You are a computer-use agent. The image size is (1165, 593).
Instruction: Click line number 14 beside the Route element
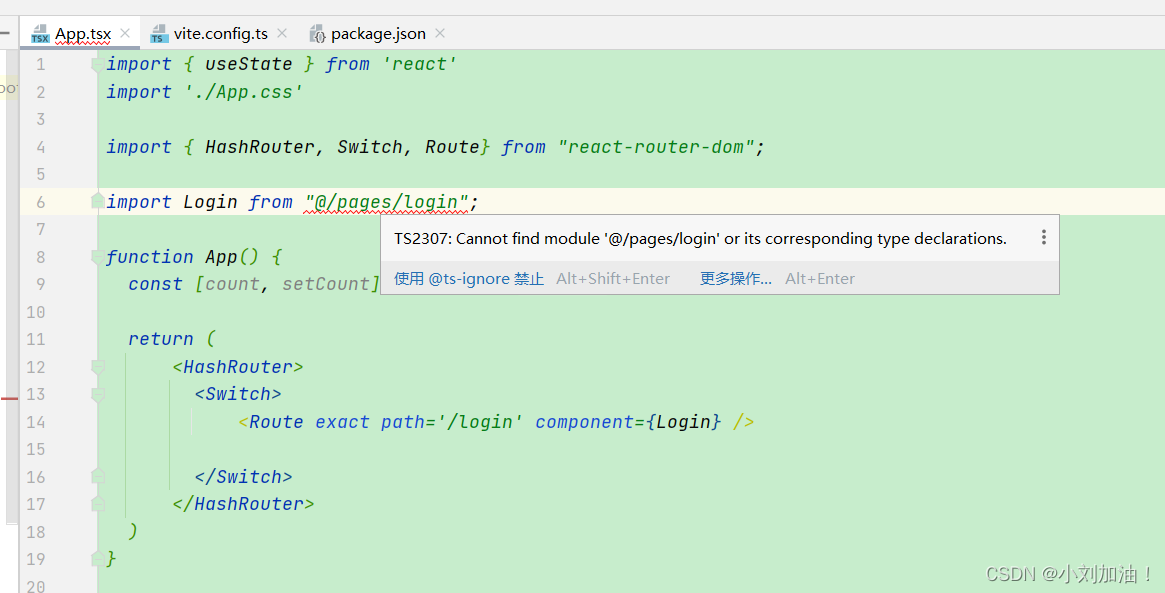pos(36,421)
